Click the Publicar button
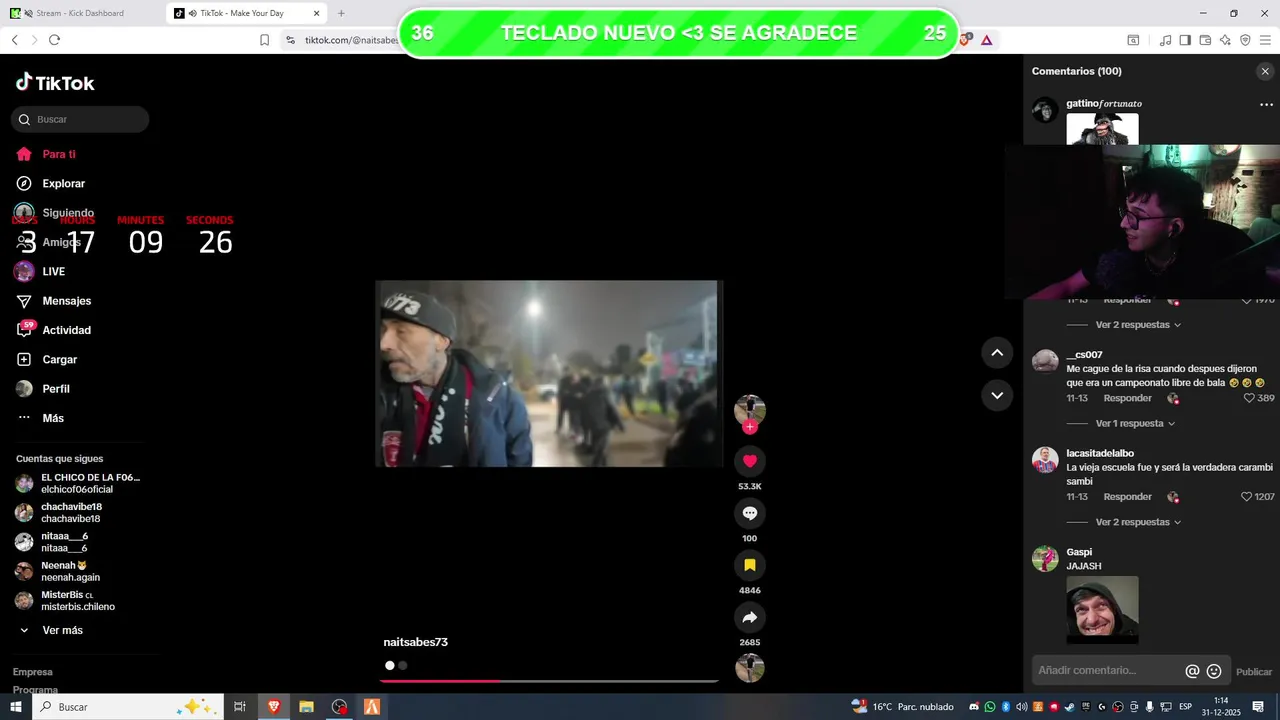 point(1254,672)
